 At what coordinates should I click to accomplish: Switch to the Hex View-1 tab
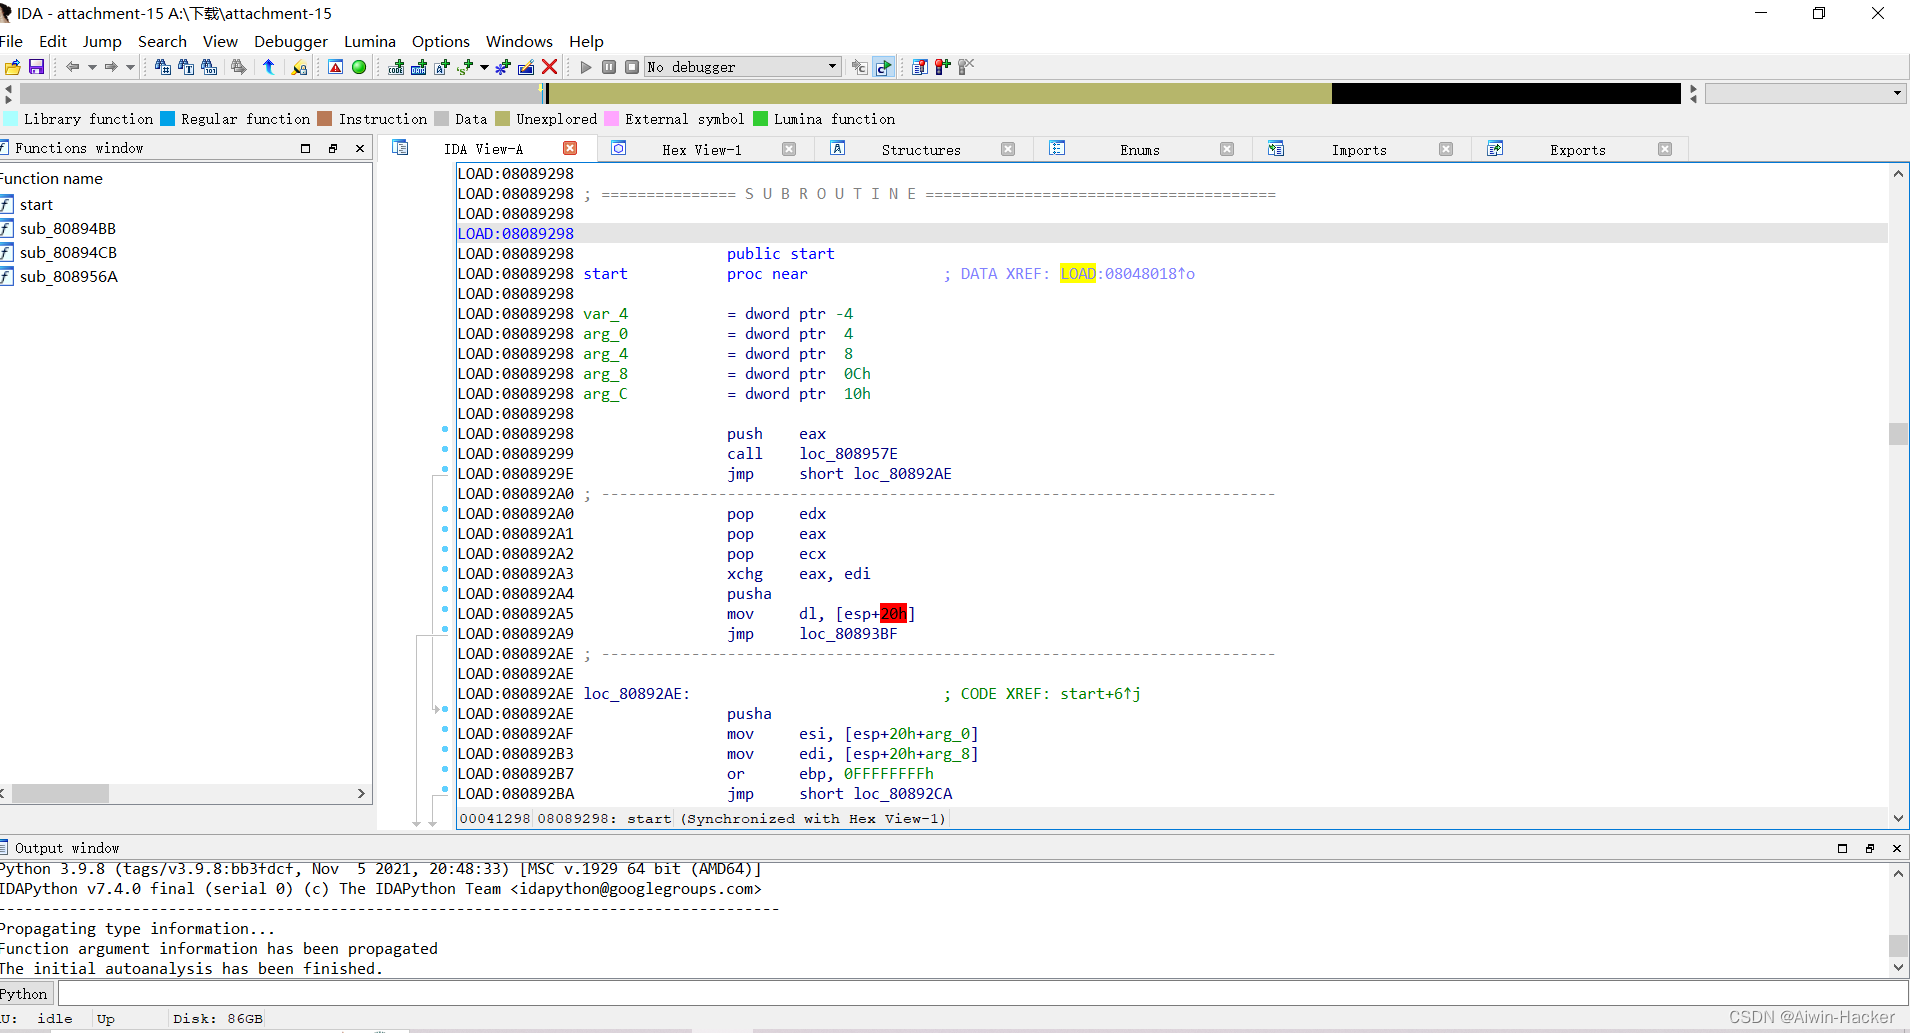702,150
